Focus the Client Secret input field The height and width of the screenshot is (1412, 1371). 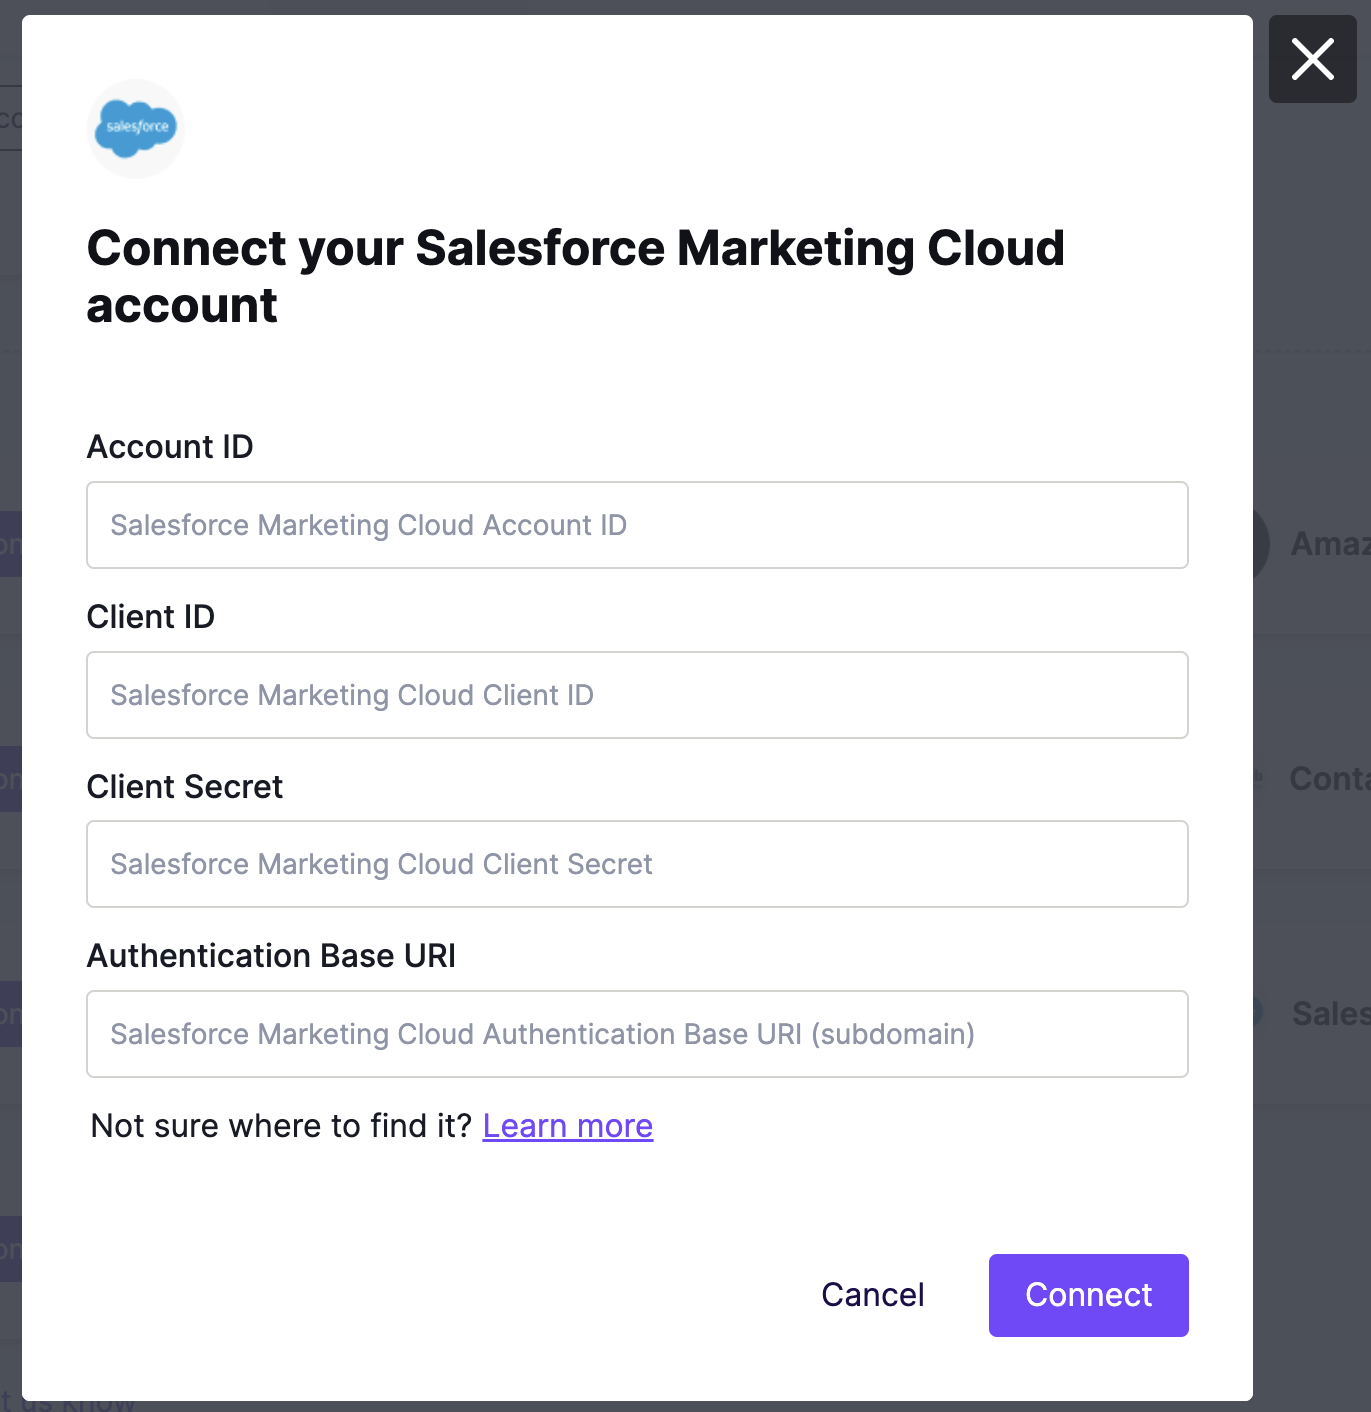click(637, 864)
